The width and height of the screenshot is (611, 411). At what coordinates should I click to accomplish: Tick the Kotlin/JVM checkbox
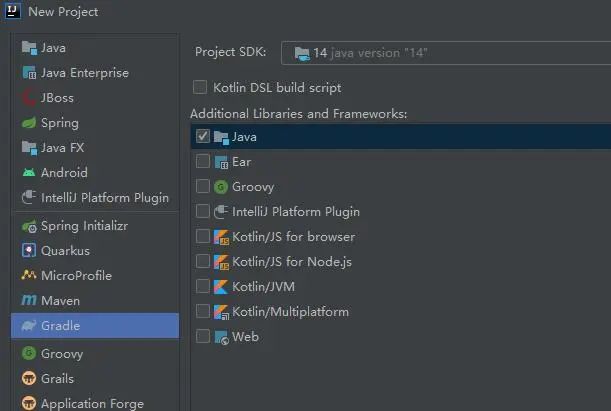203,286
